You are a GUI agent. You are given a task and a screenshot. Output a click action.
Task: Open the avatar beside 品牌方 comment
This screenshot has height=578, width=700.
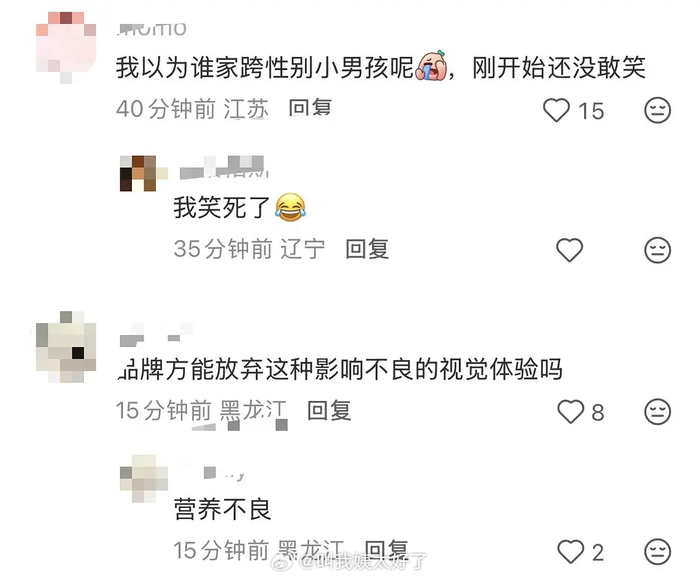click(x=66, y=347)
